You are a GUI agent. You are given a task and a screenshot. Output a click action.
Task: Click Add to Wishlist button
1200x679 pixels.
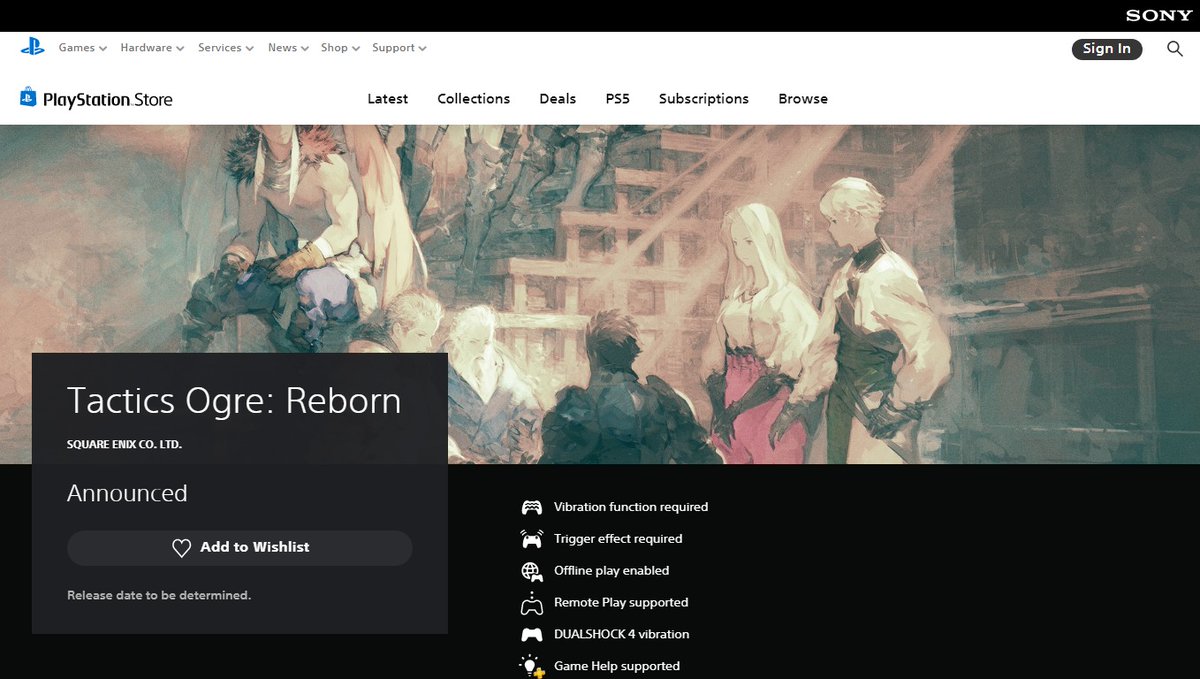pos(239,548)
